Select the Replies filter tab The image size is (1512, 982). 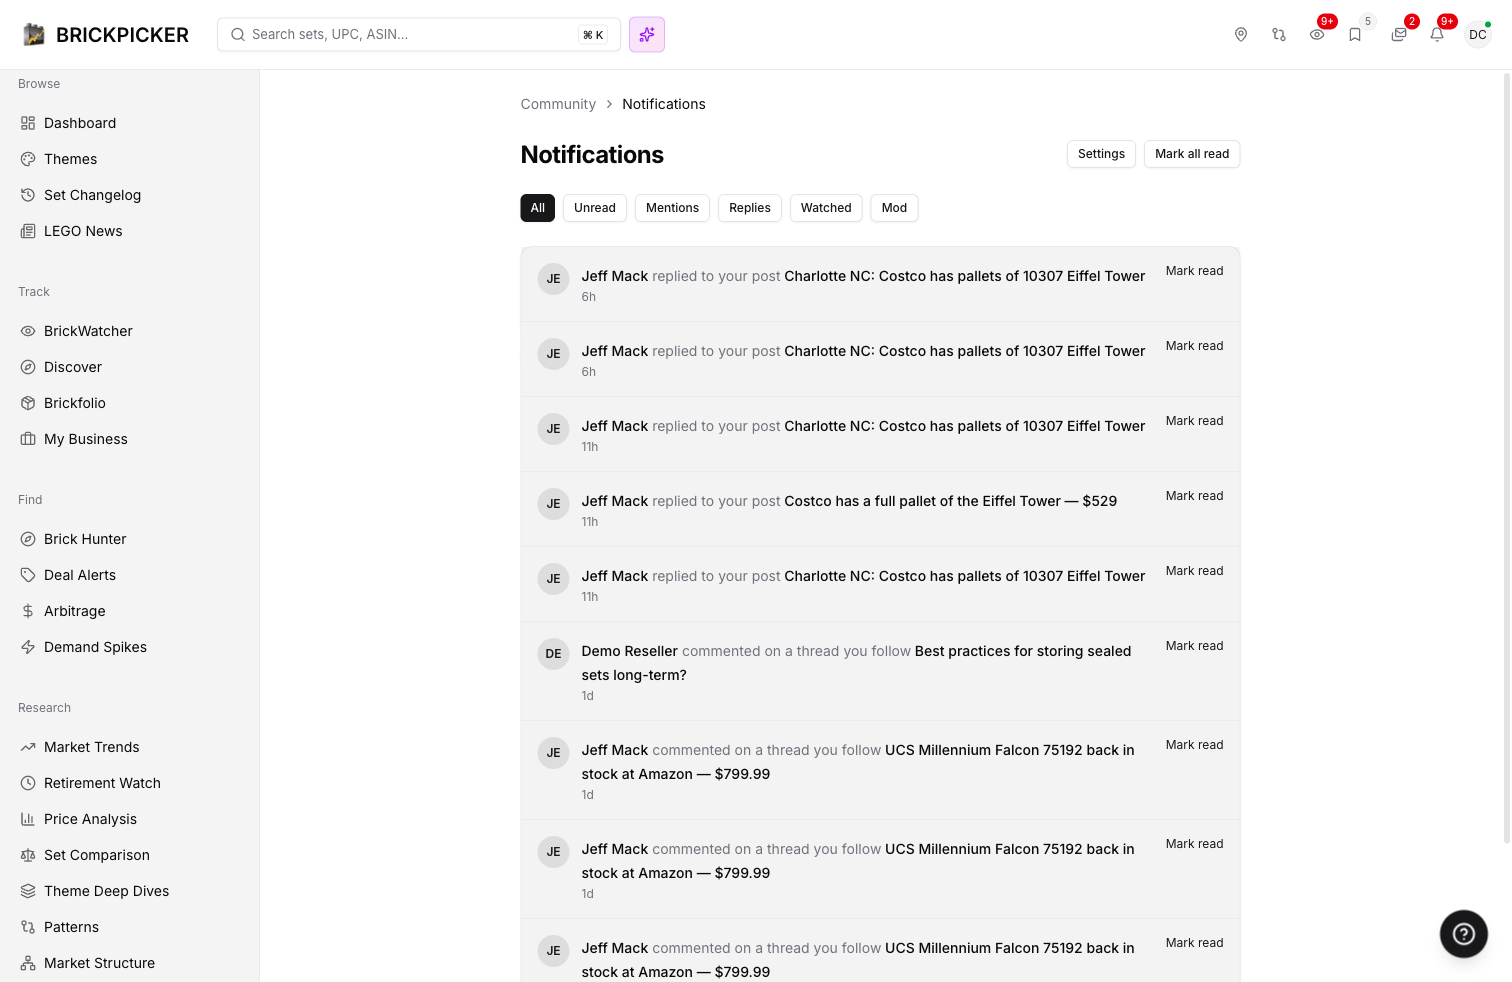click(750, 208)
